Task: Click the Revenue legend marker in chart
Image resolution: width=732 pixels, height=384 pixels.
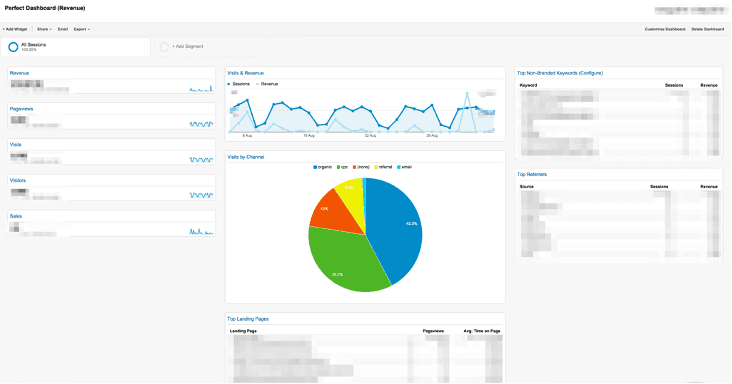Action: (257, 84)
